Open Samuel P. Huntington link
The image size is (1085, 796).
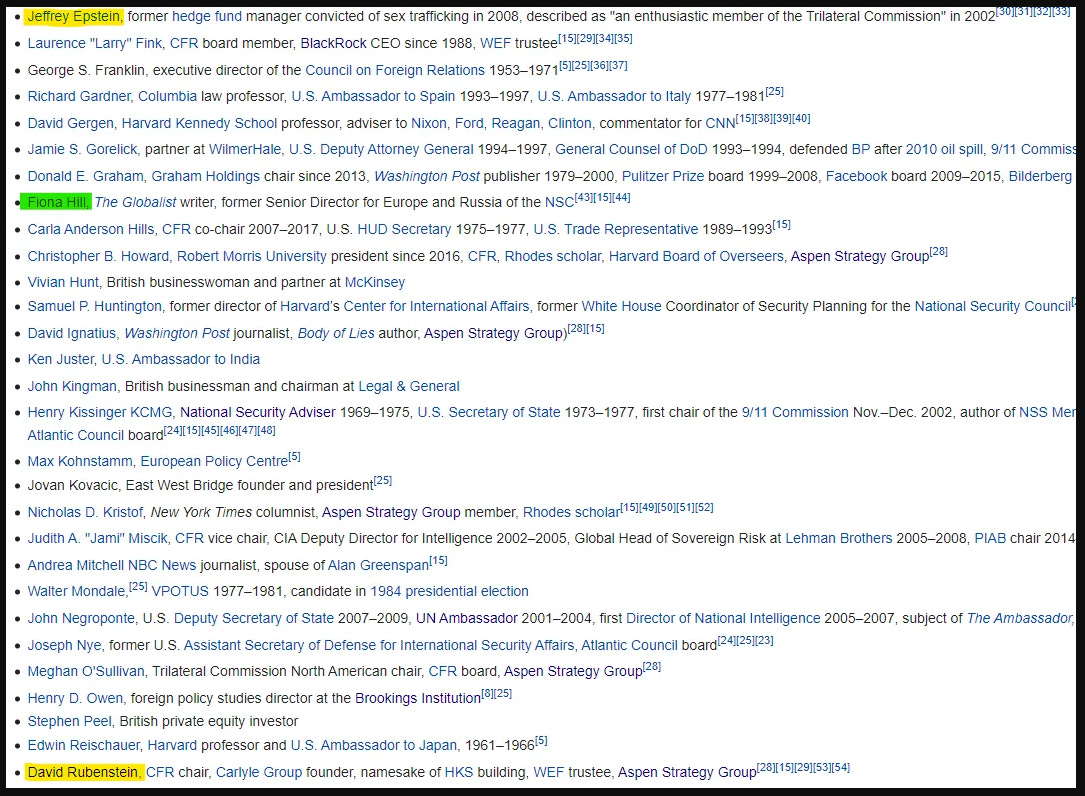tap(95, 306)
